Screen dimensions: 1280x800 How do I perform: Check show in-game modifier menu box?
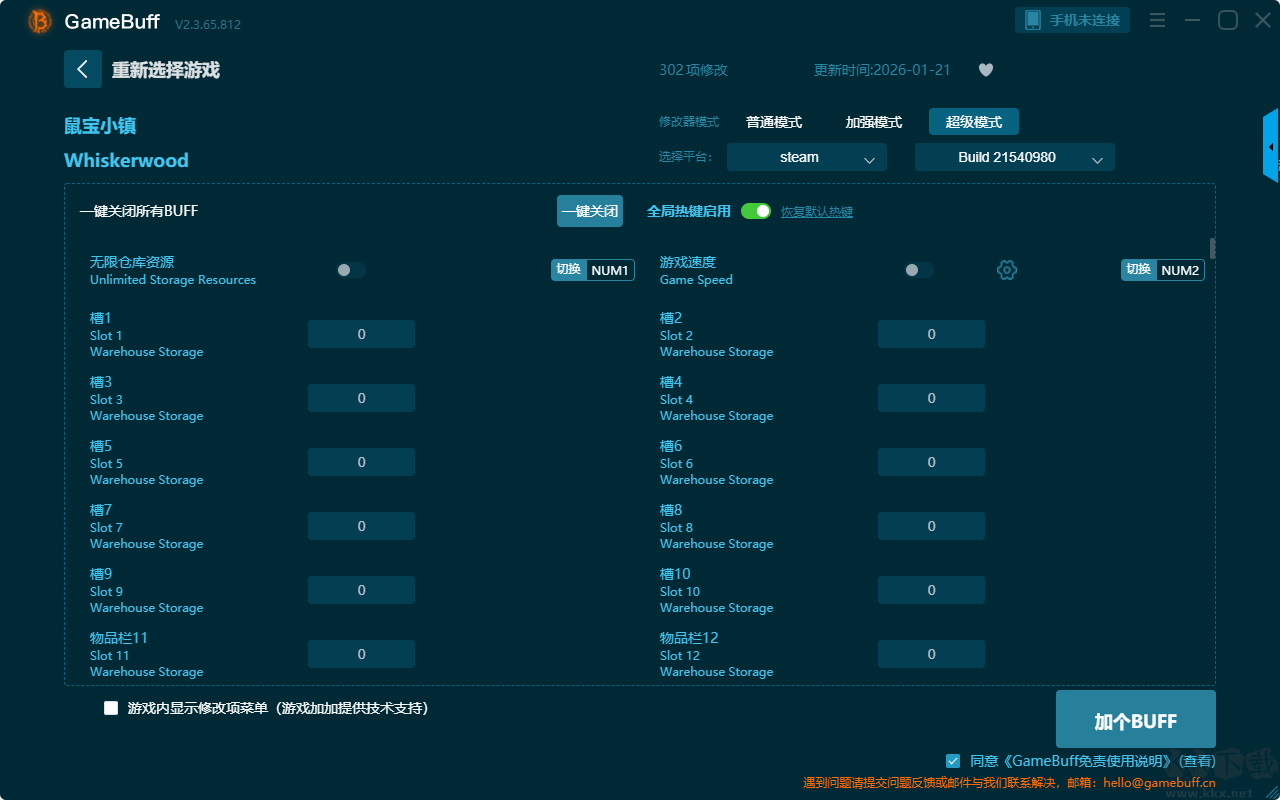tap(111, 708)
